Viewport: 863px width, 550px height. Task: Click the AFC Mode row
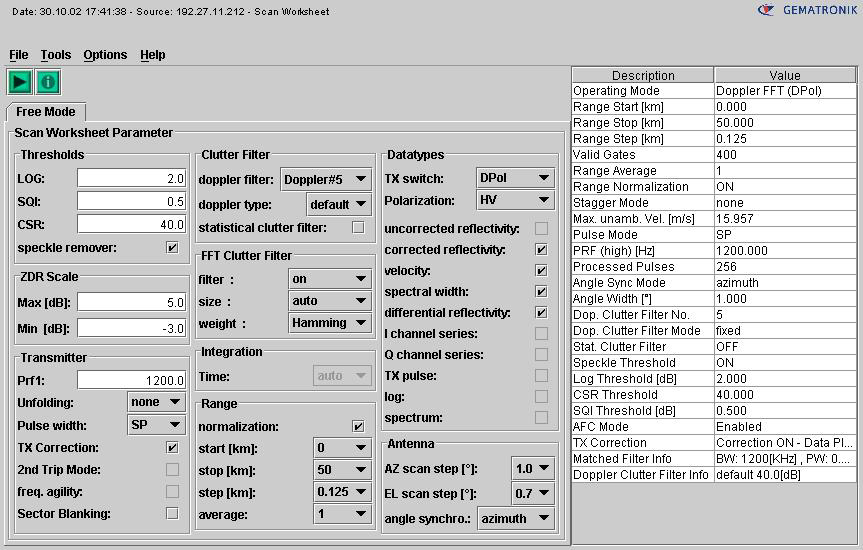714,427
